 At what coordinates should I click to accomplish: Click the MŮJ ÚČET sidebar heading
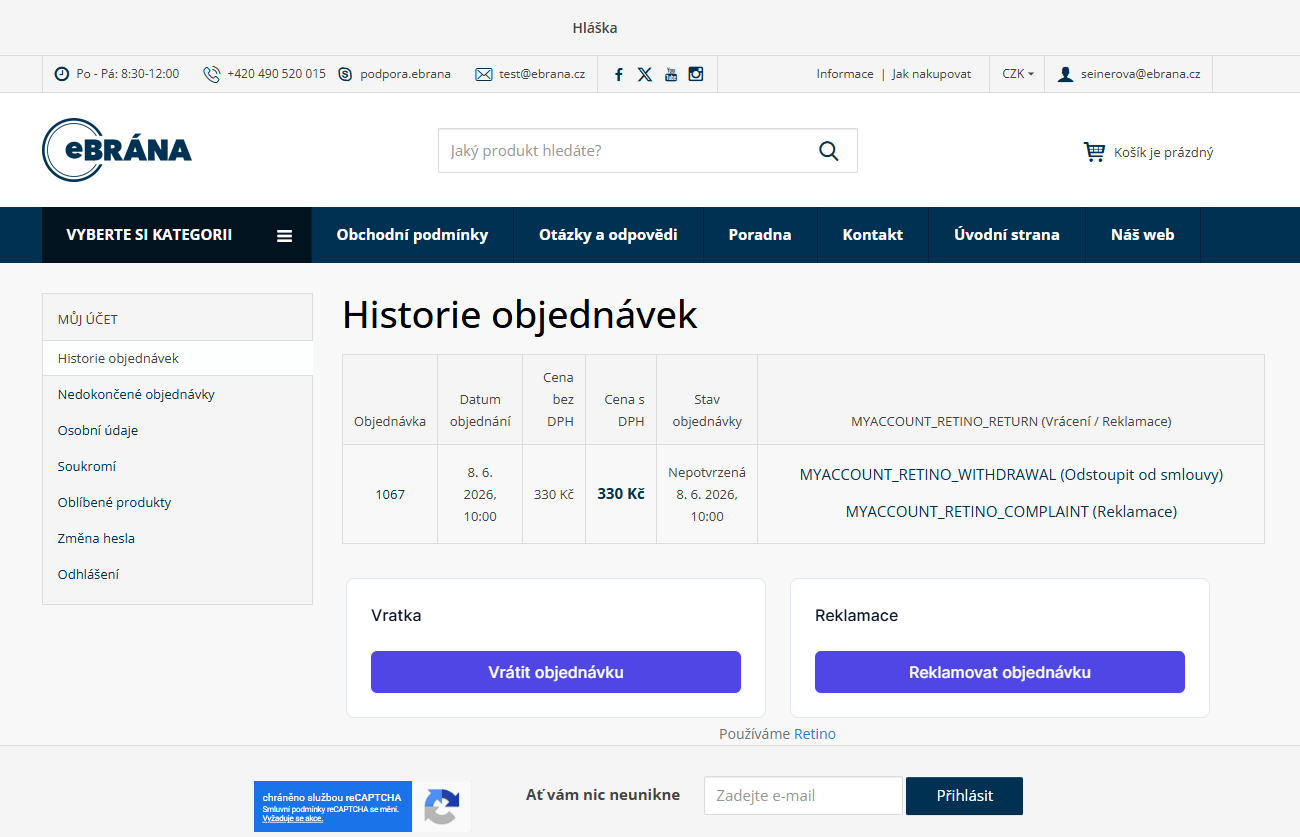click(x=88, y=319)
